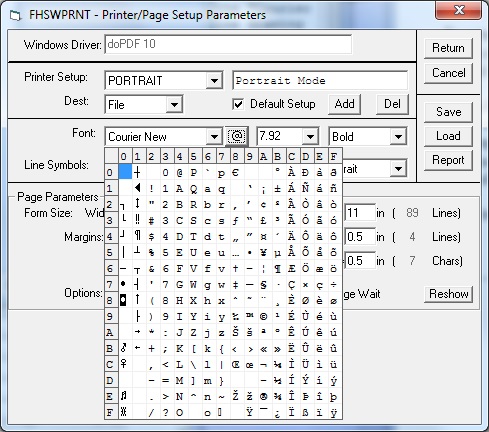Click the Return button
Screen dimensions: 489x432
pos(448,48)
